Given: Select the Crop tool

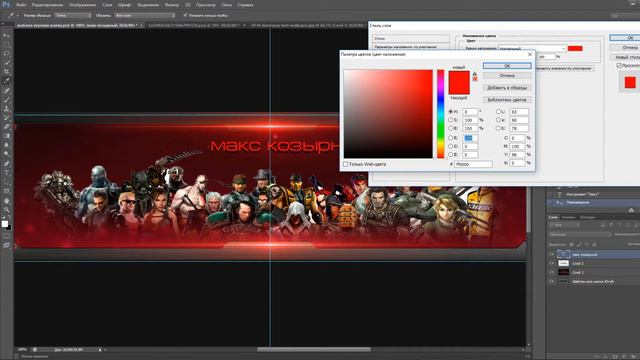Looking at the screenshot, I should pyautogui.click(x=6, y=71).
